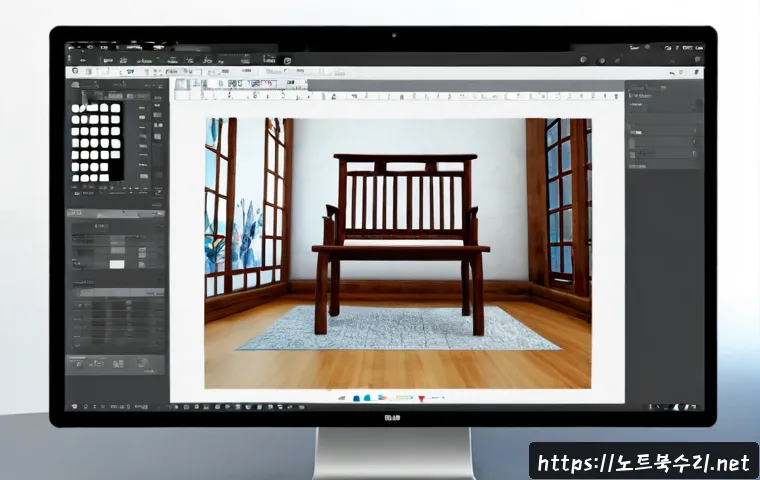Click the first blue icon below the canvas image

coord(356,398)
